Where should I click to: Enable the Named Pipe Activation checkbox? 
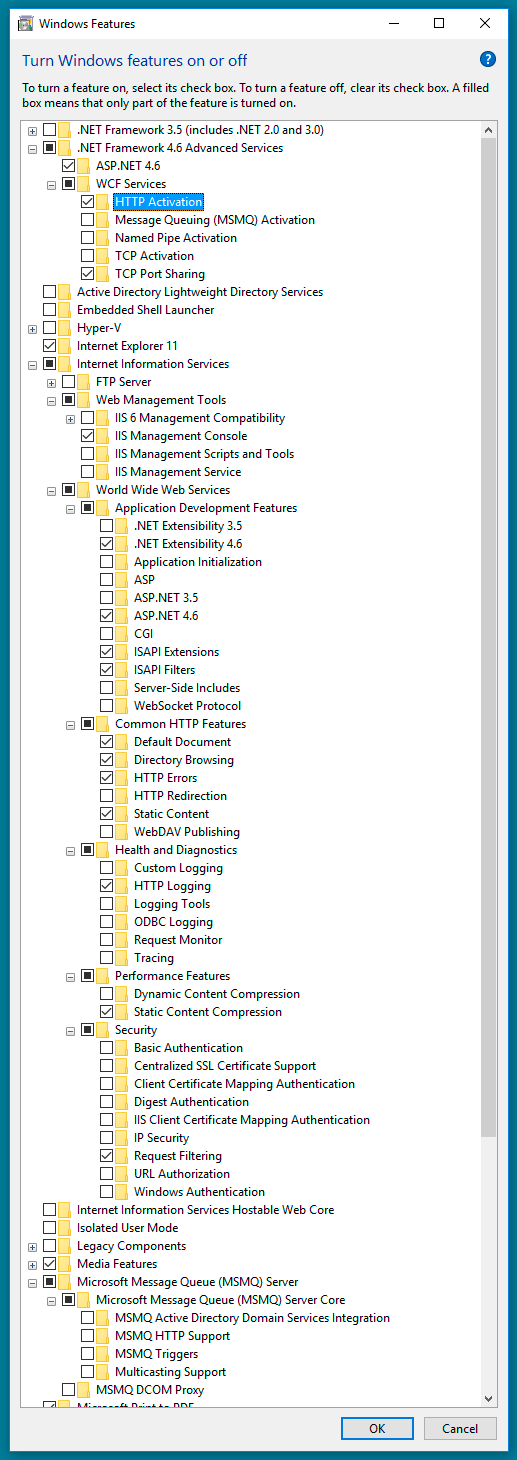(x=88, y=238)
